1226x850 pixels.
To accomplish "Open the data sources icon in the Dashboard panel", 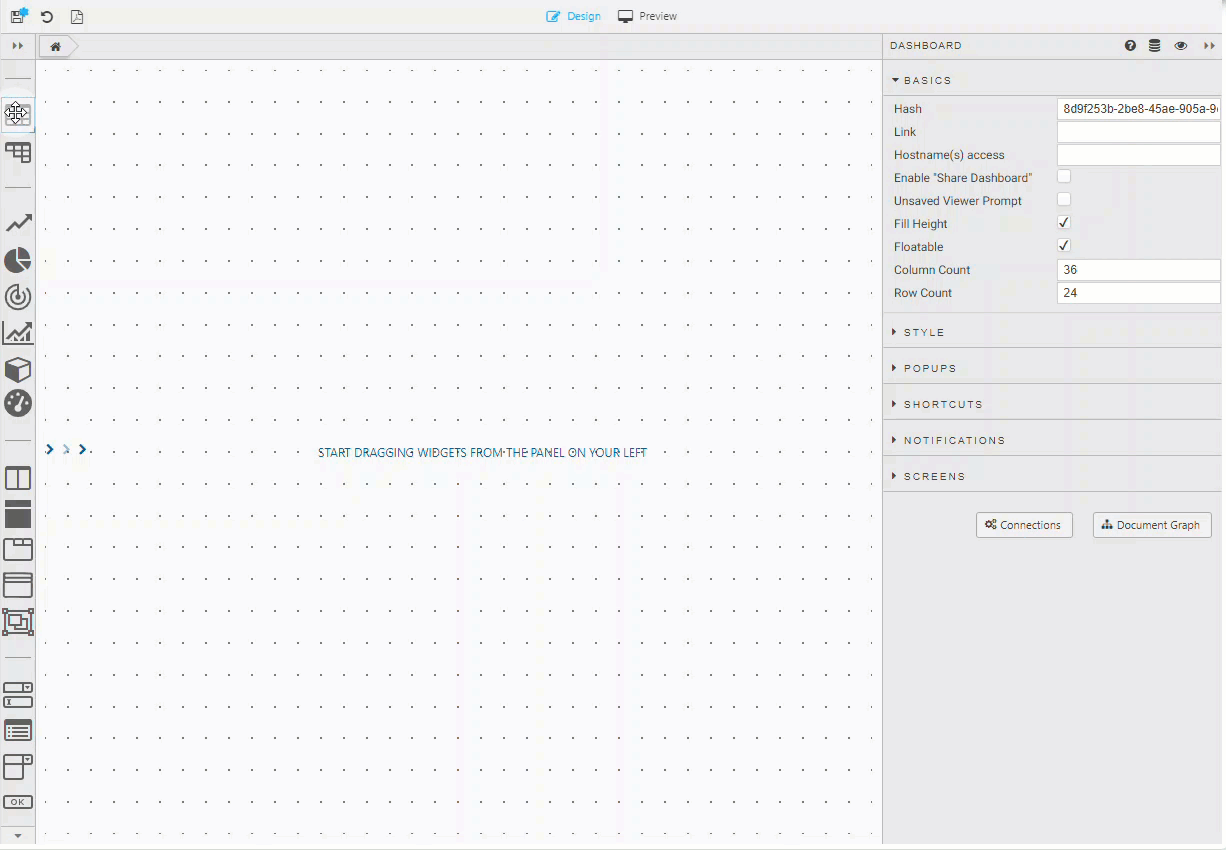I will point(1155,45).
